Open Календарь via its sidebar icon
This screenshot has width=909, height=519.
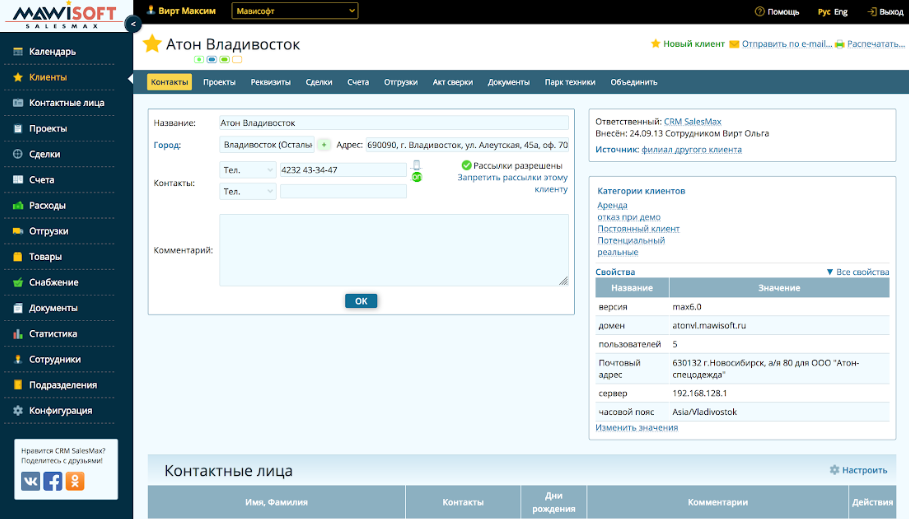tap(18, 52)
